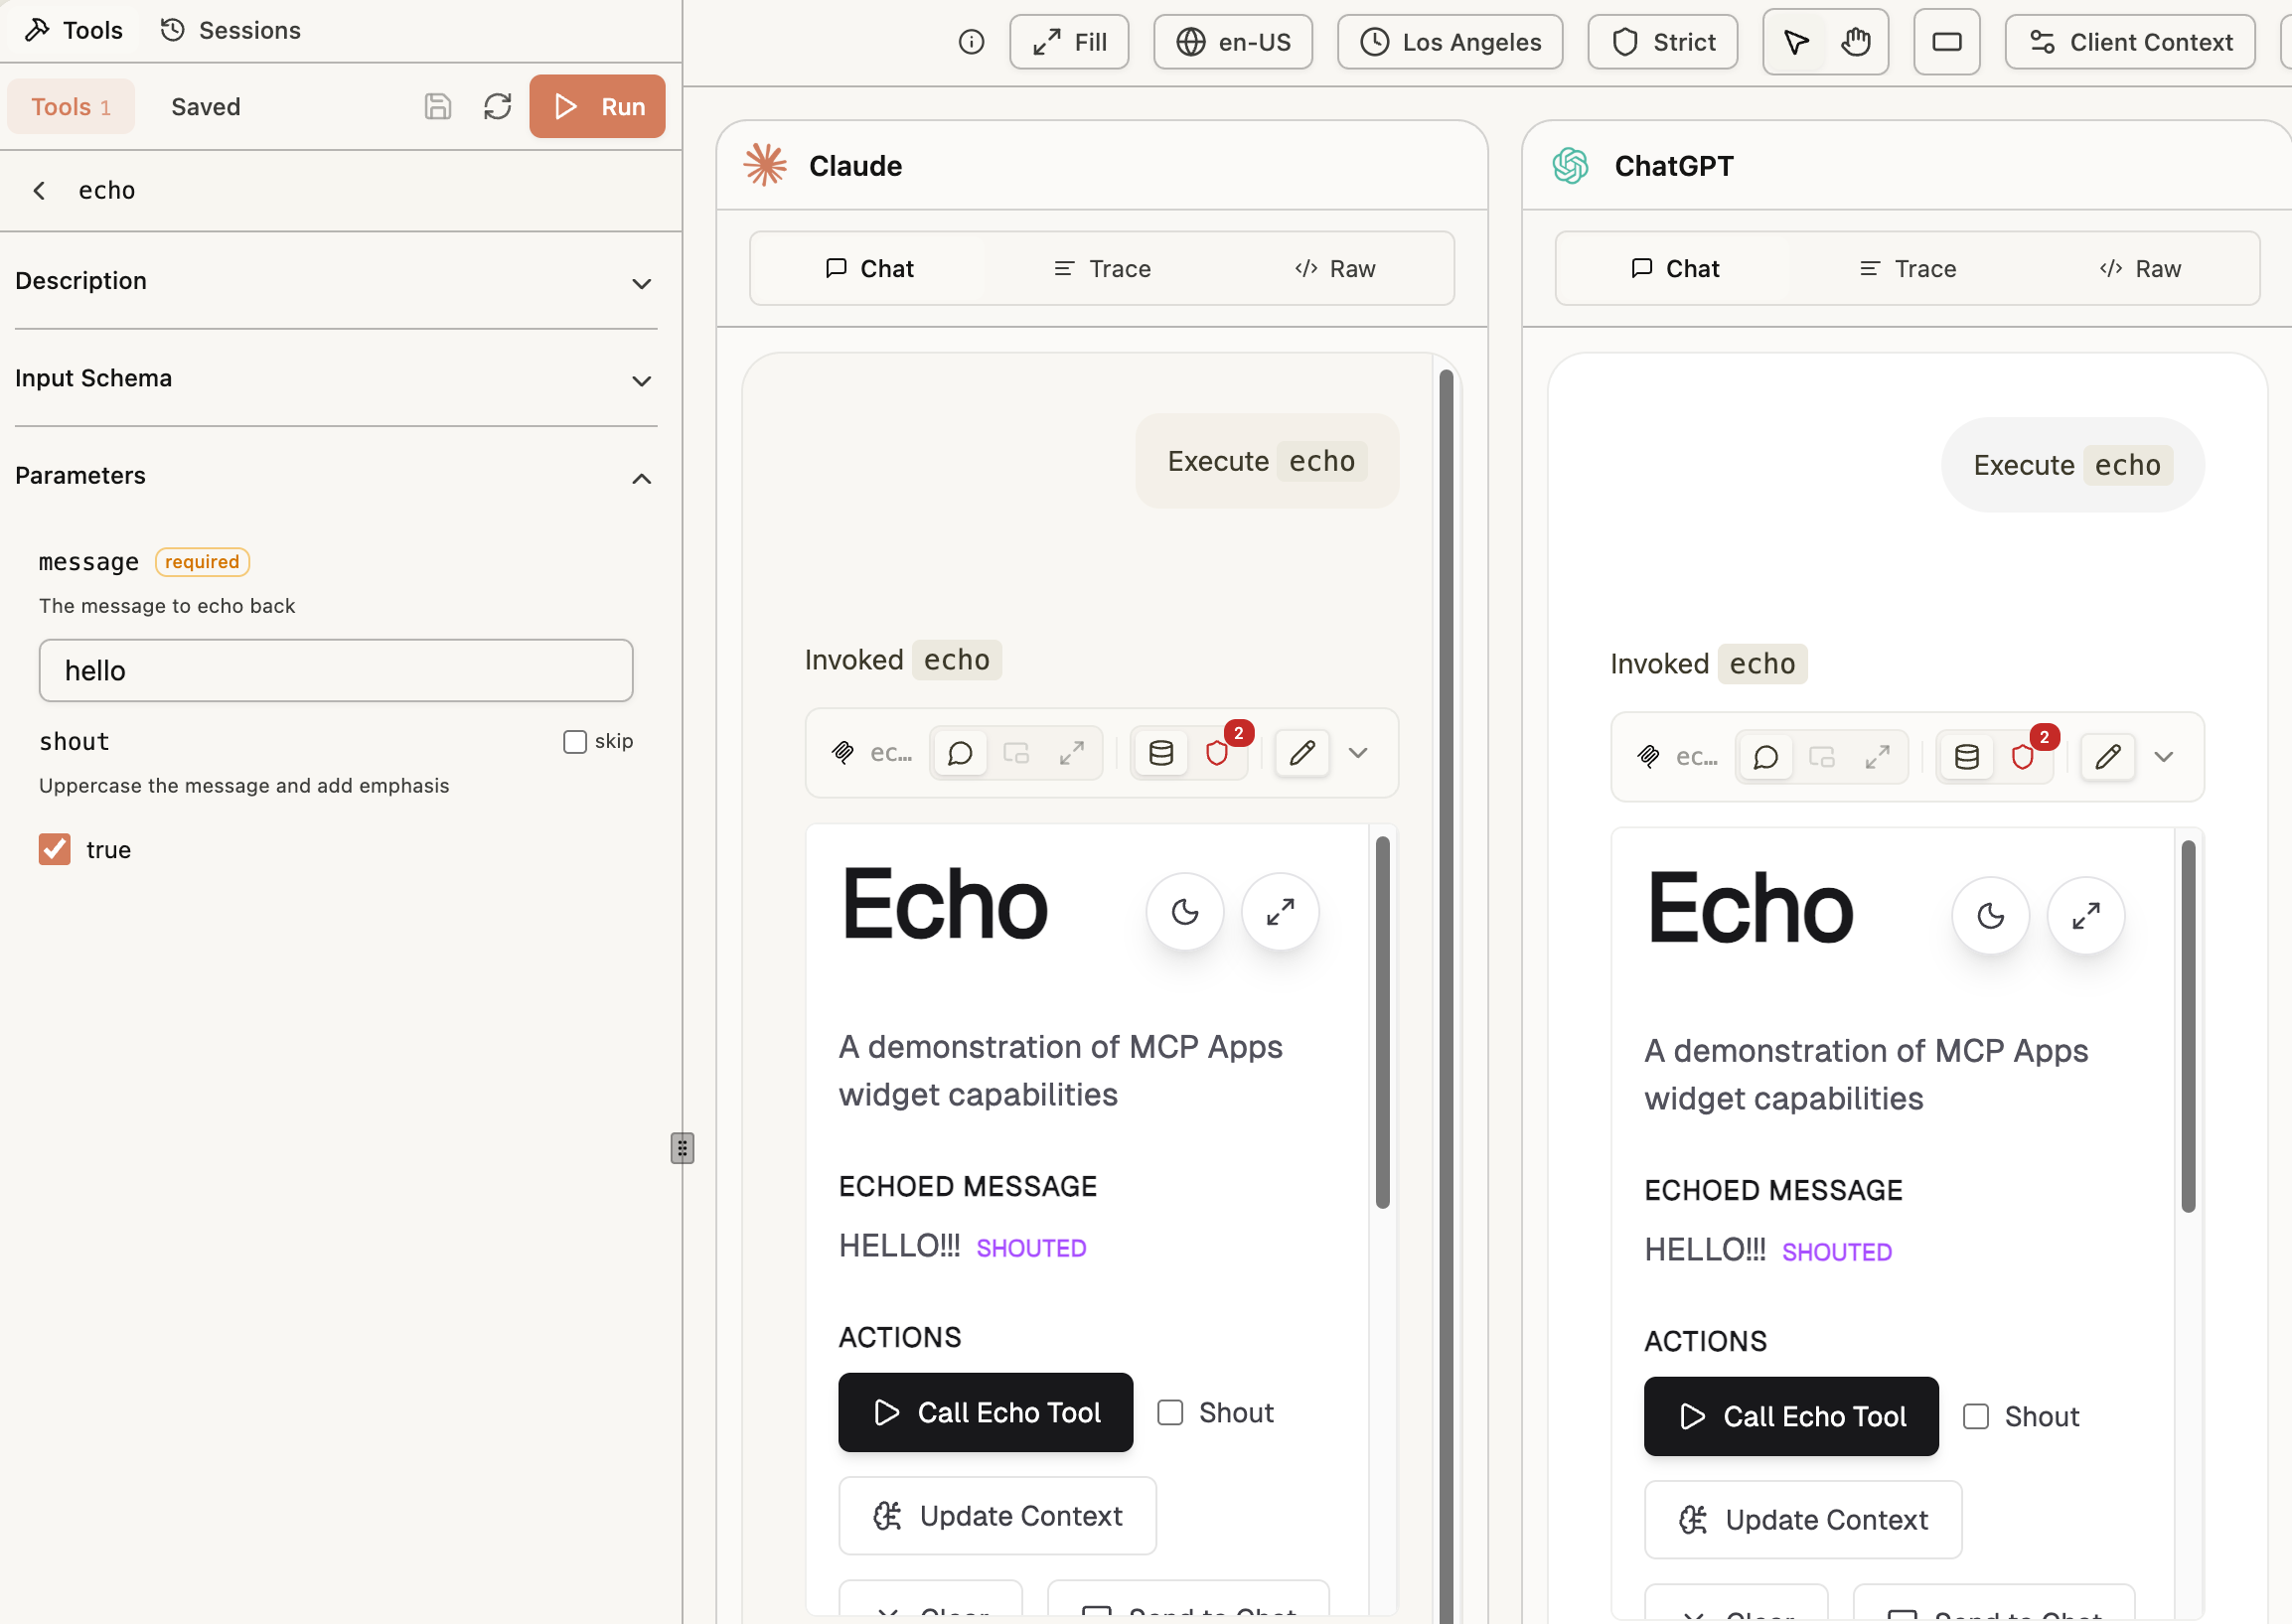Screen dimensions: 2292x1624
Task: Open chevron dropdown in Claude widget toolbar
Action: coord(1358,753)
